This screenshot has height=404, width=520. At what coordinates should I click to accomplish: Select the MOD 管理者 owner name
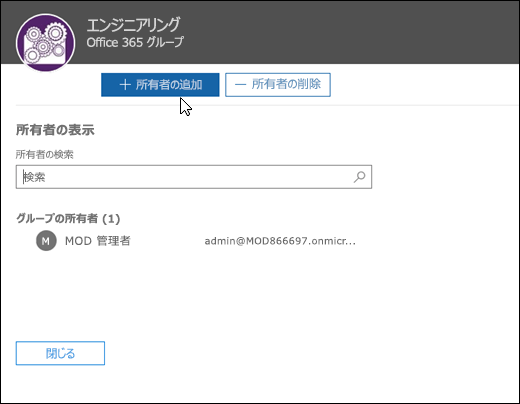(97, 241)
